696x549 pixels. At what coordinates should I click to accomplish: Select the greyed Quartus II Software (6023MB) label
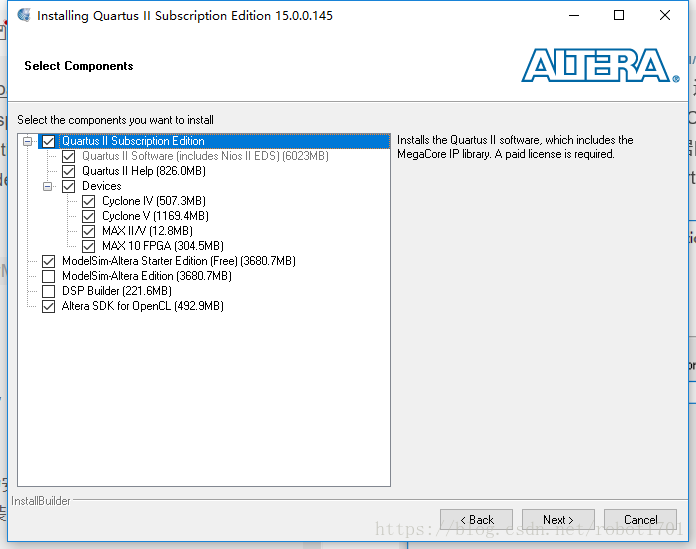pyautogui.click(x=206, y=156)
